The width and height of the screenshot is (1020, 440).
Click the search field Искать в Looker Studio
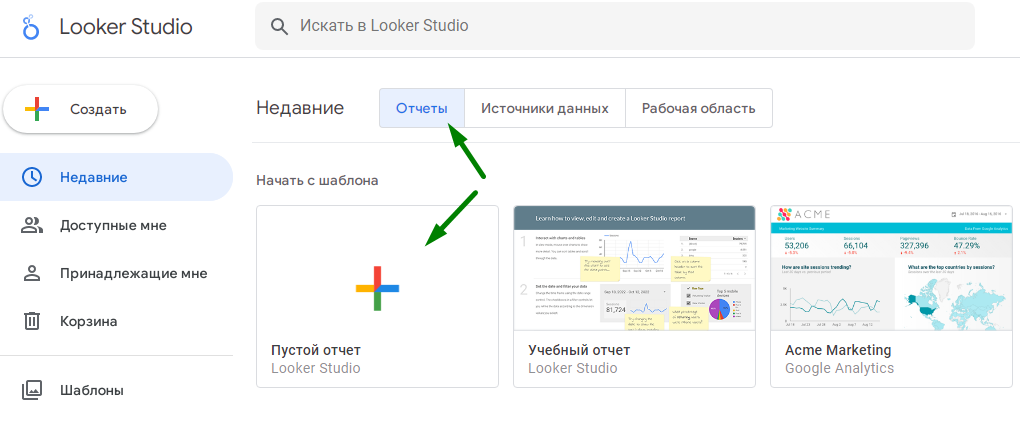tap(615, 26)
